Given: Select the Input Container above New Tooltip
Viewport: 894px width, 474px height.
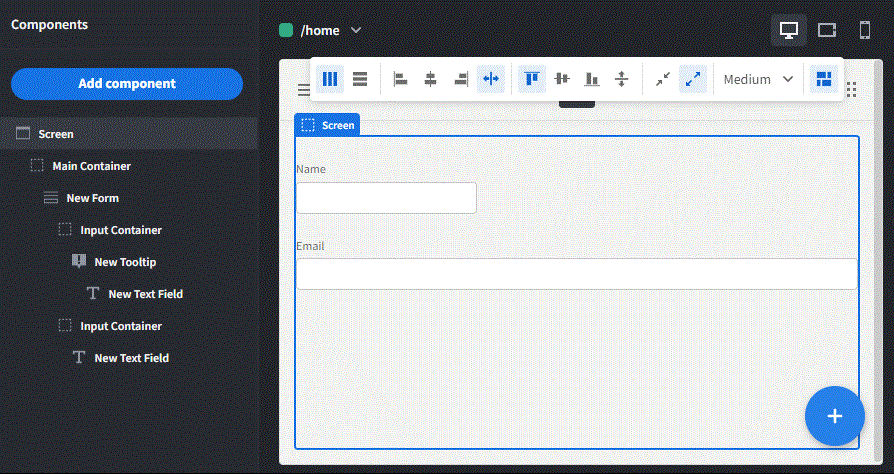Looking at the screenshot, I should point(129,230).
